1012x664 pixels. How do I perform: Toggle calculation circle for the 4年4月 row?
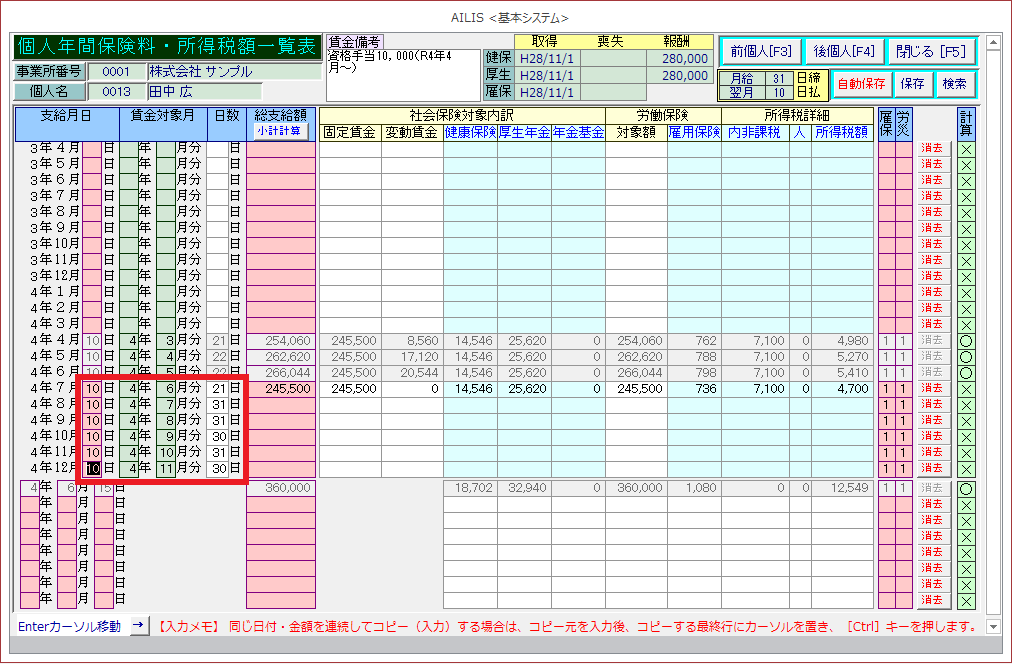965,340
